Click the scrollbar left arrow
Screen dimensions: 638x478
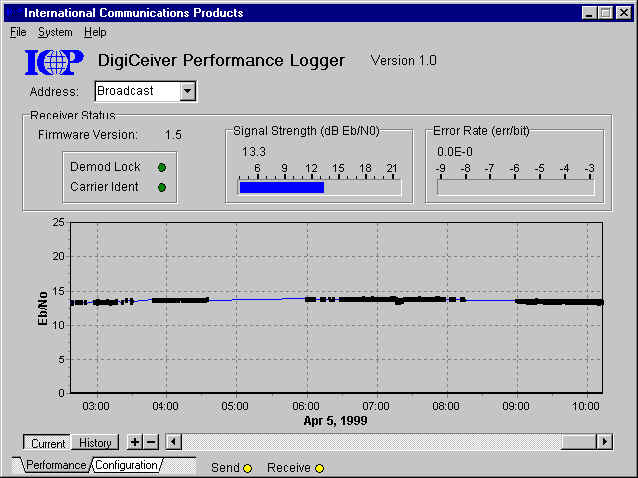pos(174,442)
